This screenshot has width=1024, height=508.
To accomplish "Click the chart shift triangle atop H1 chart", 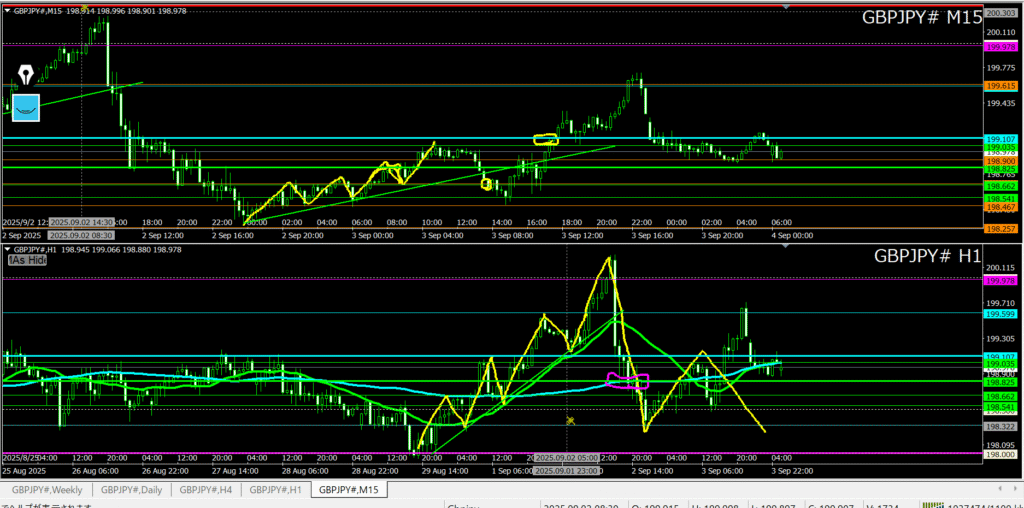I will coord(786,246).
